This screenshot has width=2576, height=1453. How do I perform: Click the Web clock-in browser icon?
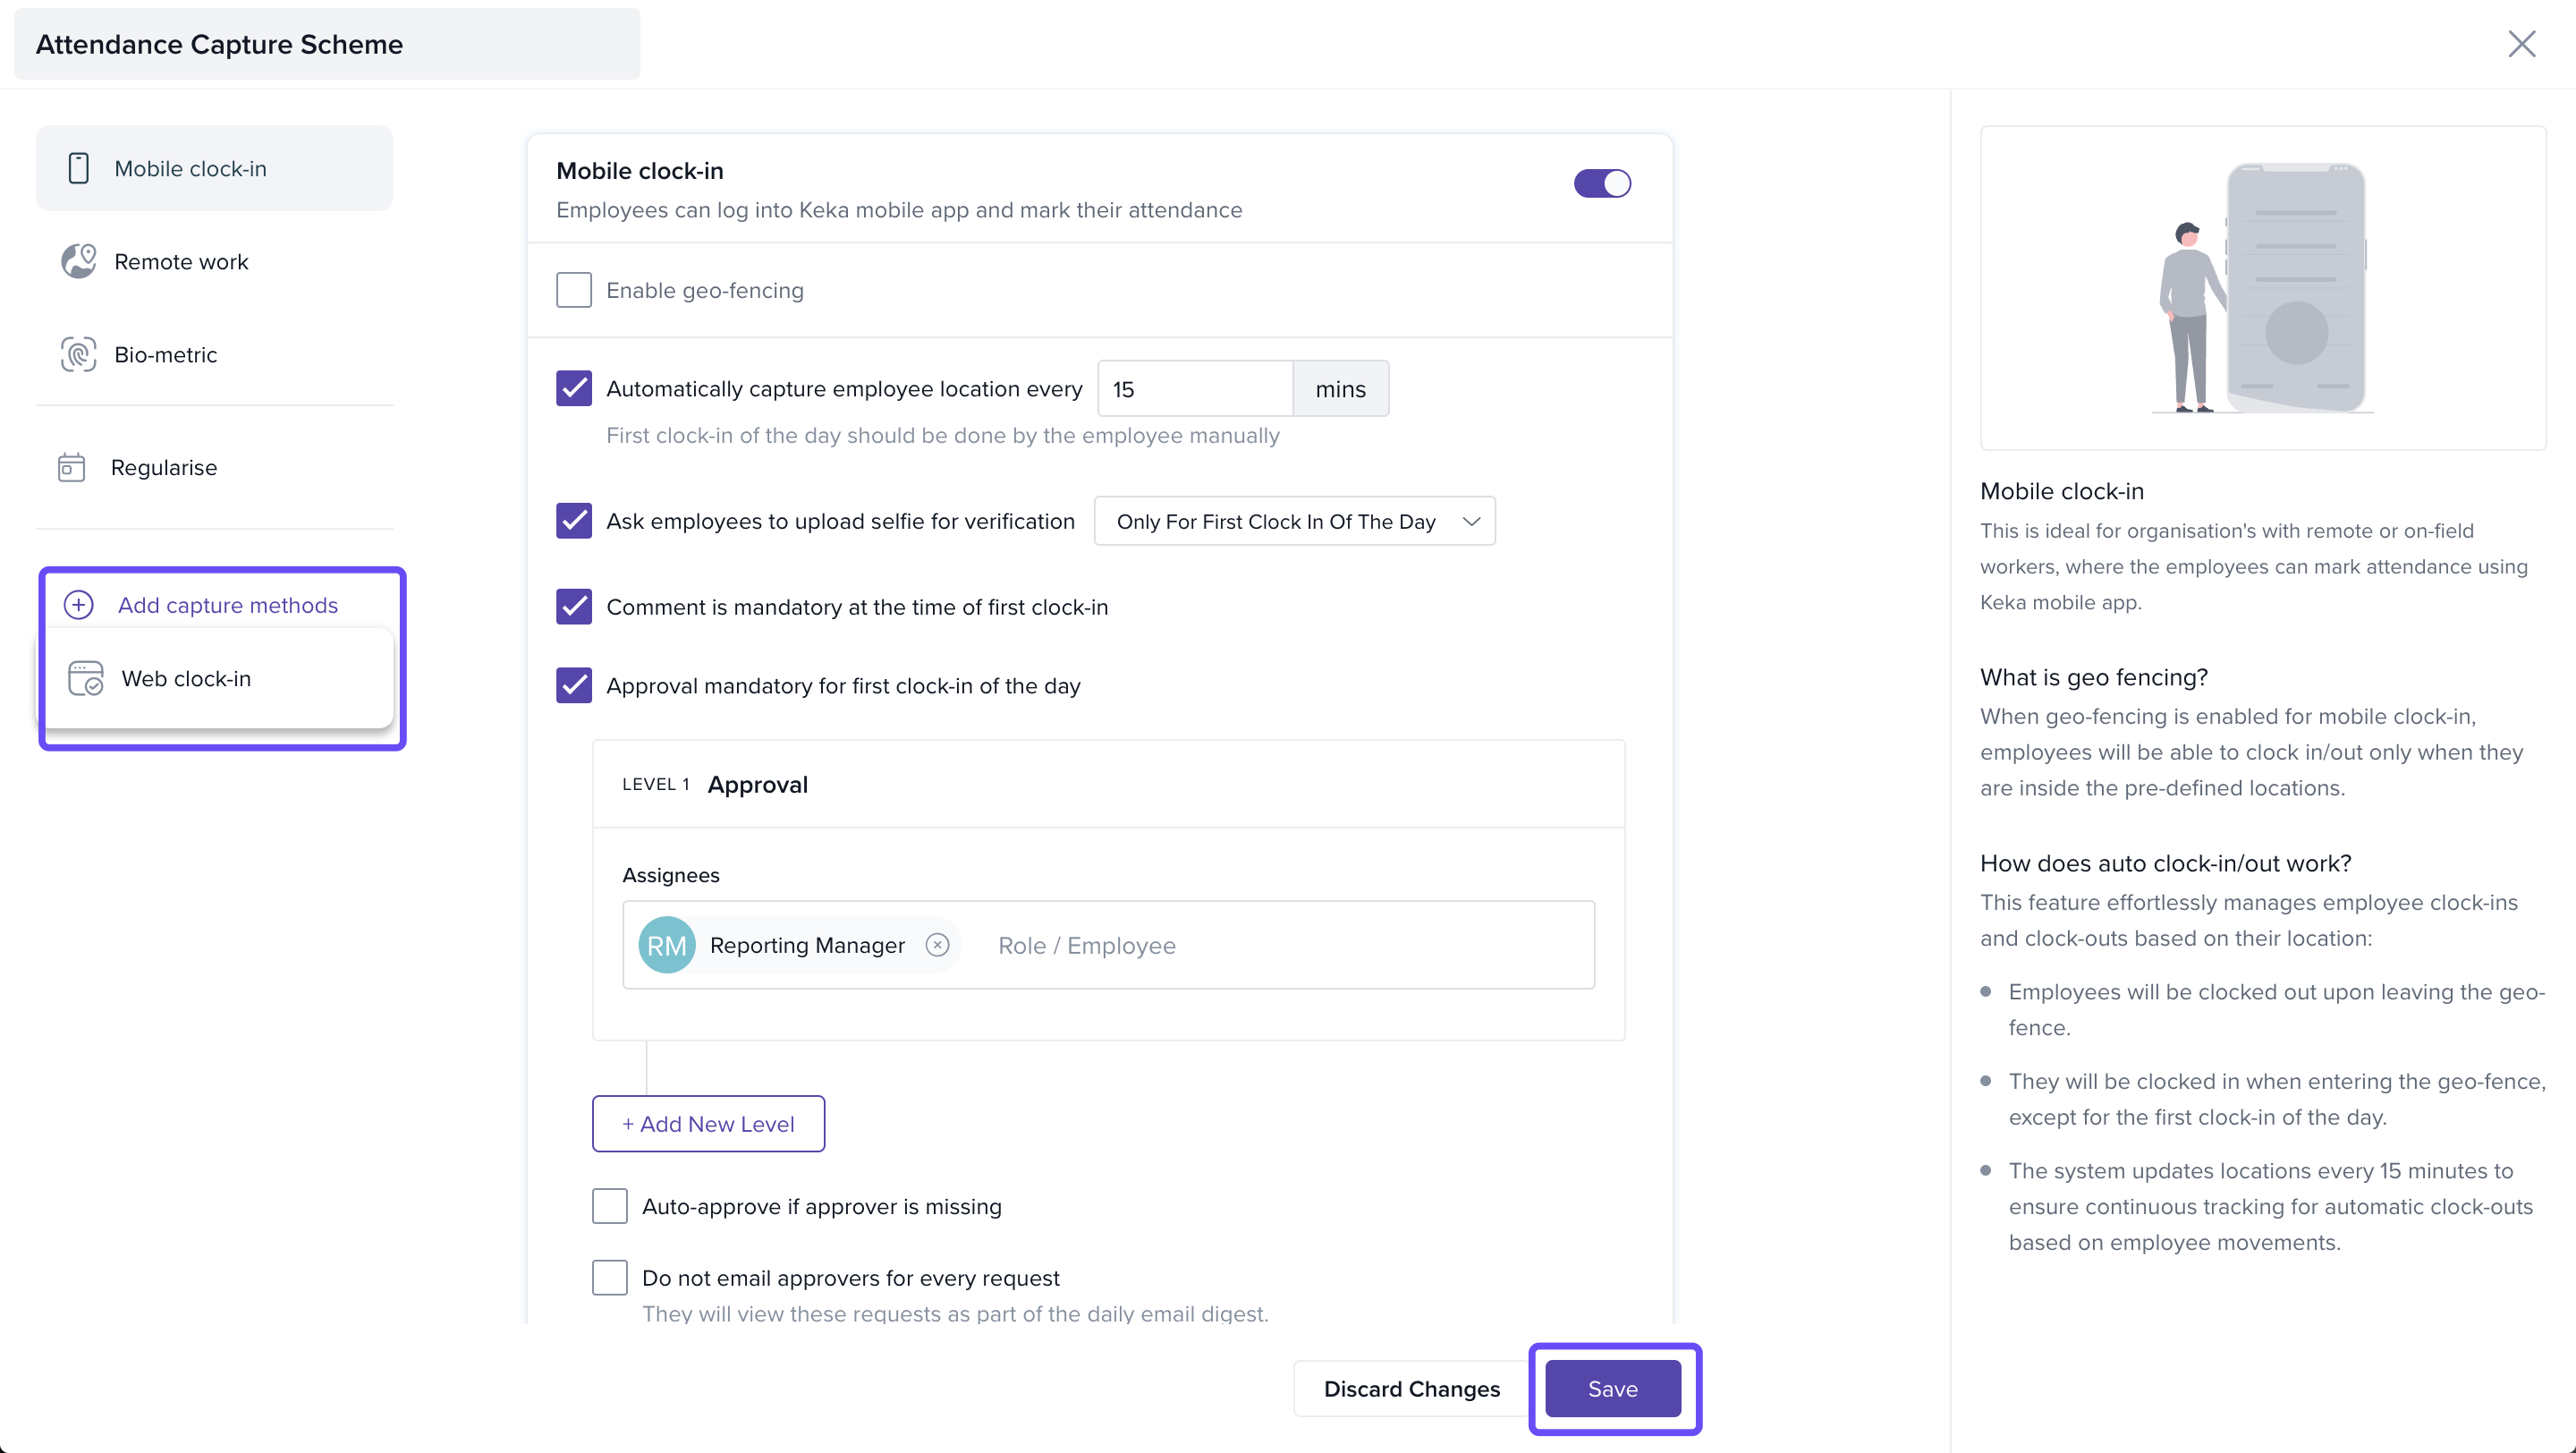pyautogui.click(x=86, y=678)
